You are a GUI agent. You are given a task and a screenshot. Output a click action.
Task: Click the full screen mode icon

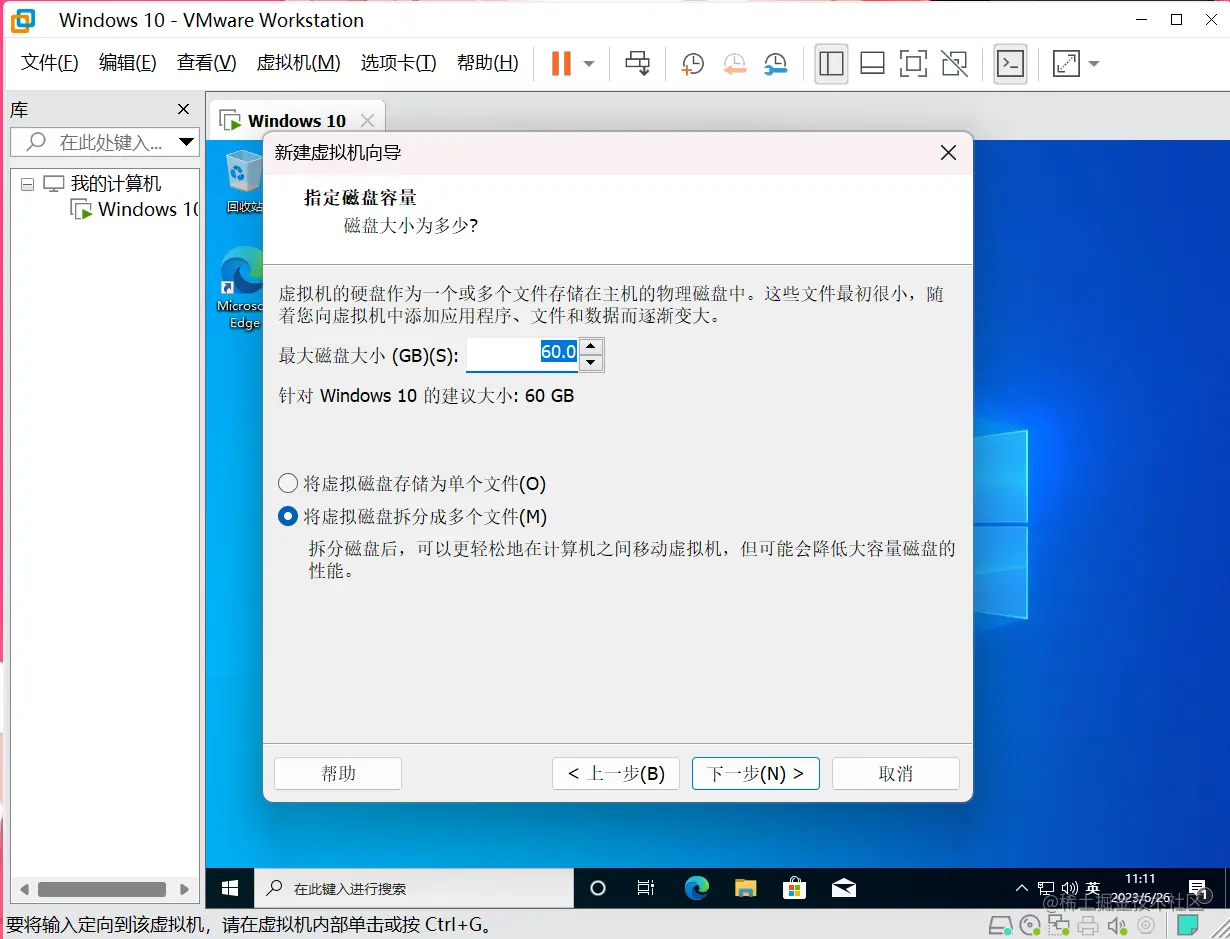click(913, 64)
